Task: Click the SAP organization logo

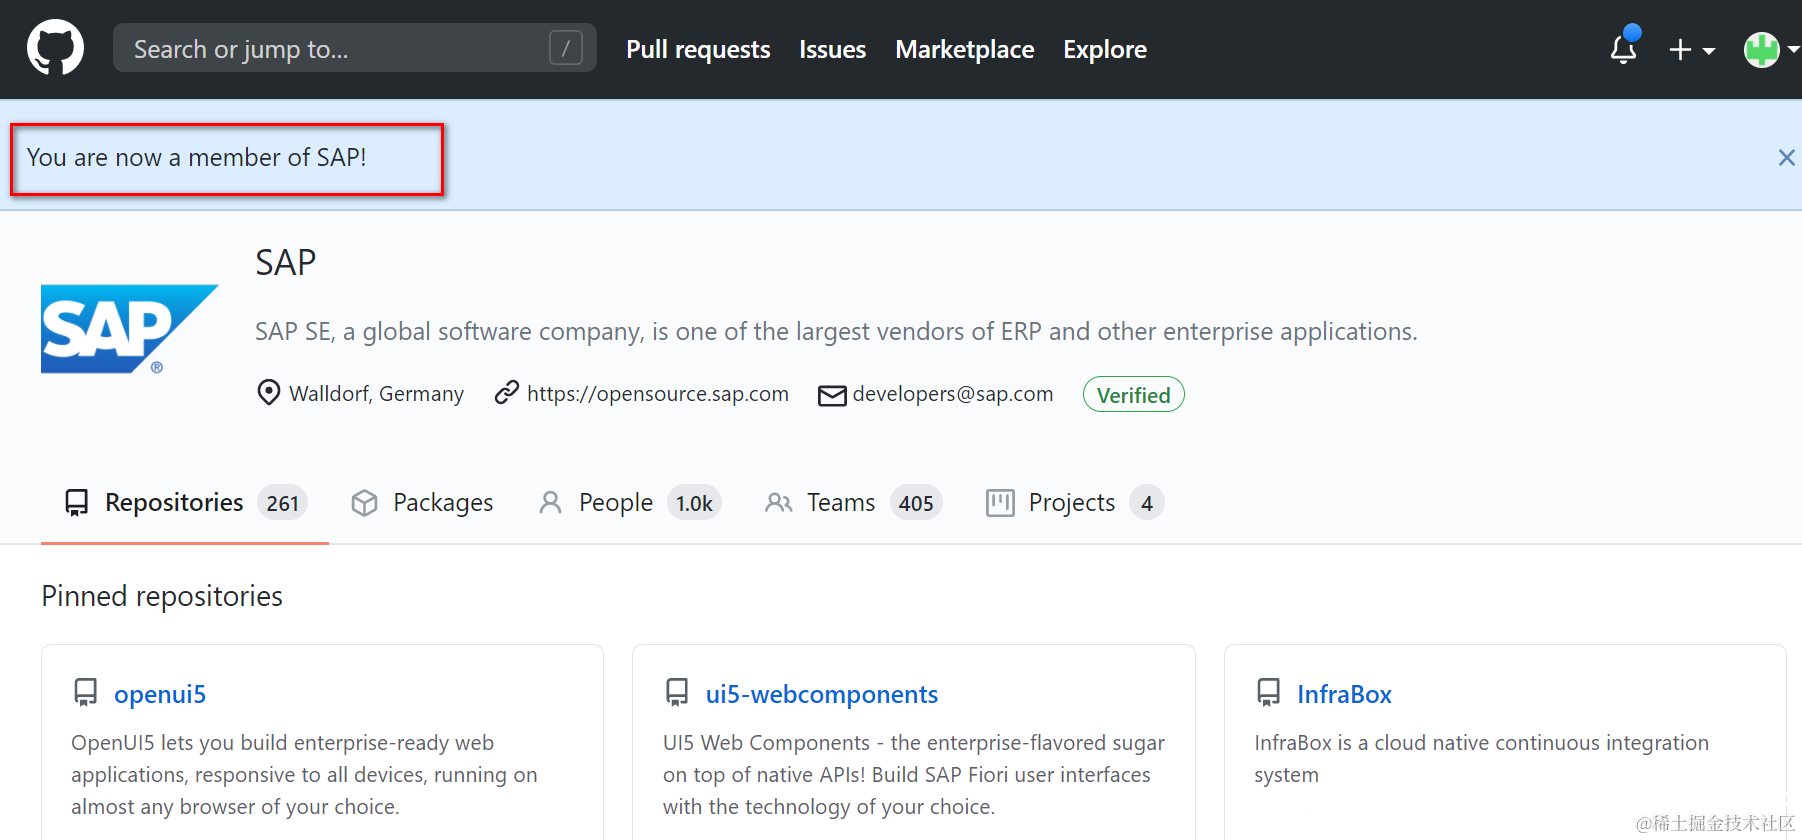Action: (130, 329)
